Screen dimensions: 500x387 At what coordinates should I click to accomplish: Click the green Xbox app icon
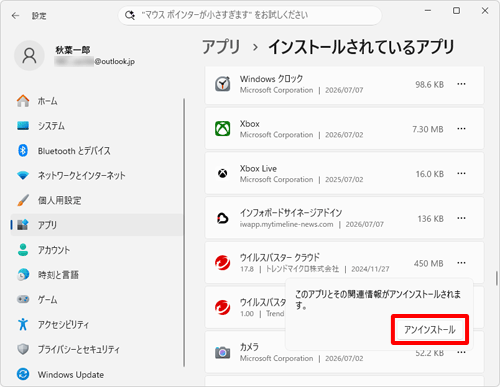point(222,129)
